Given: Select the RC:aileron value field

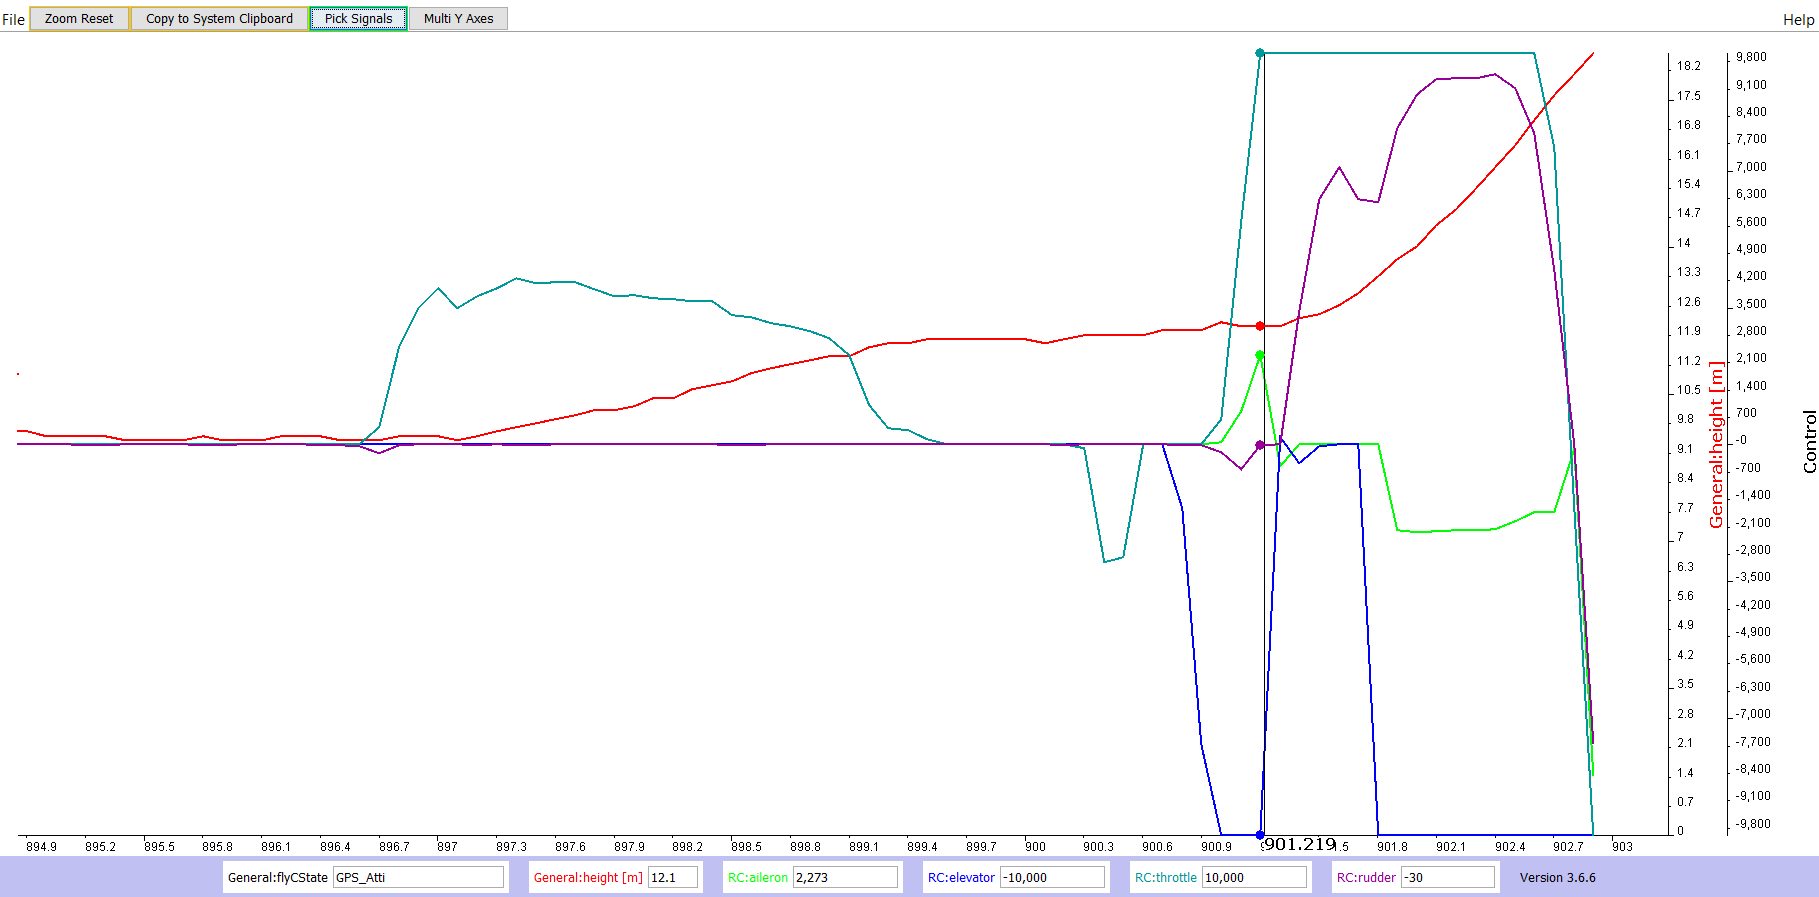Looking at the screenshot, I should (845, 877).
